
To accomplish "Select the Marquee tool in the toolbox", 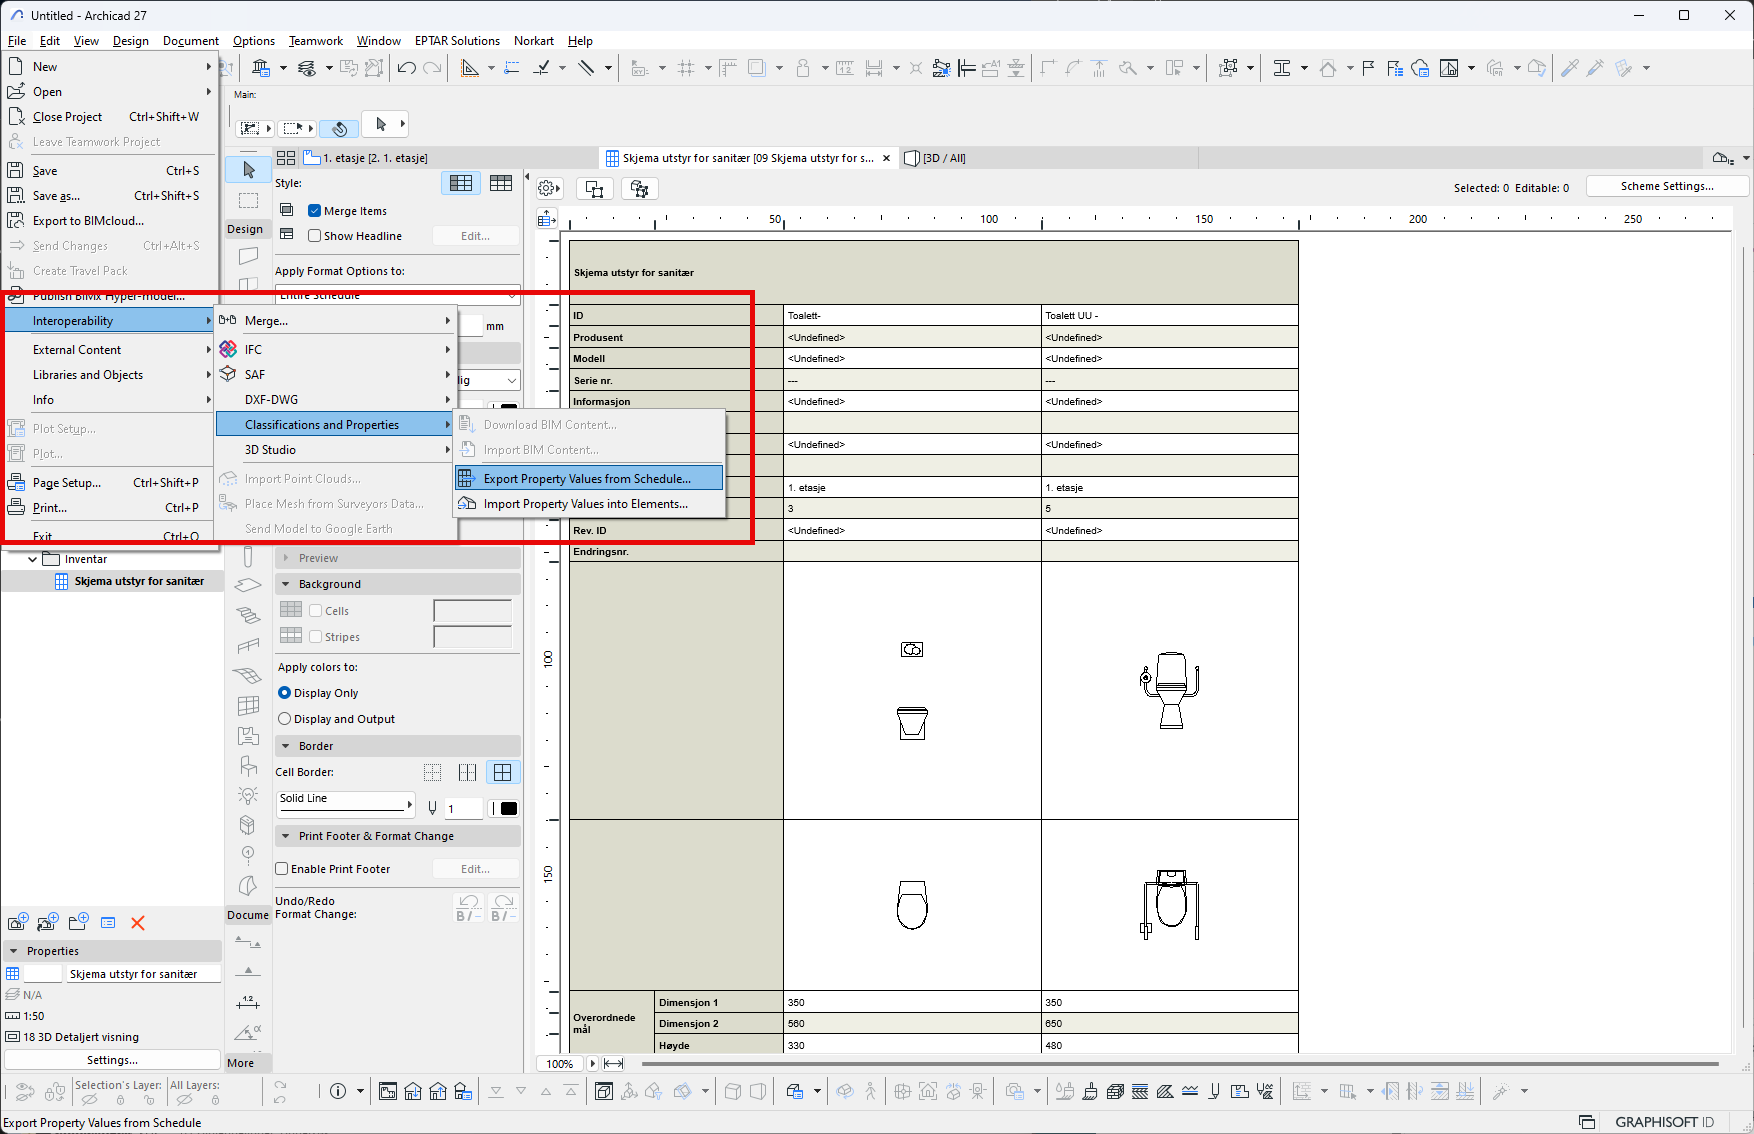I will (x=248, y=200).
